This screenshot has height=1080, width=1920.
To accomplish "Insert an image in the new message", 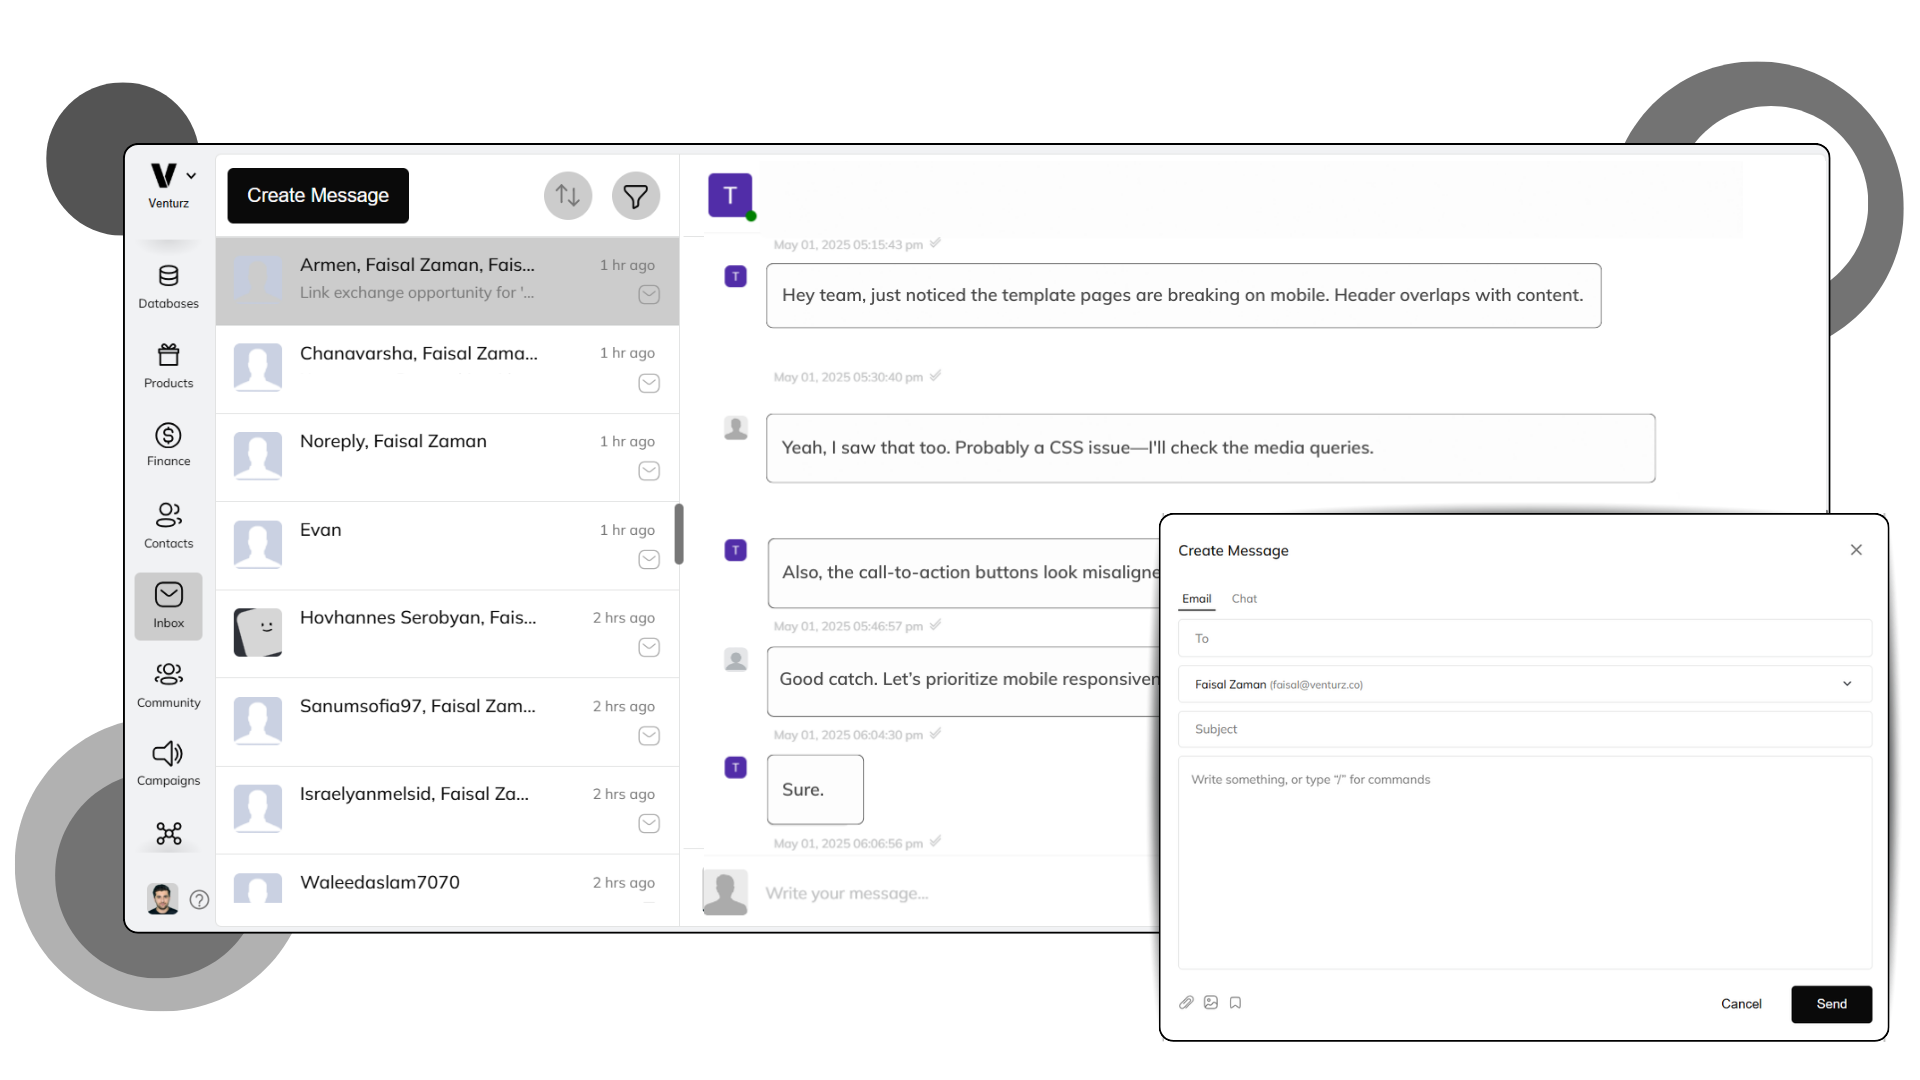I will click(1210, 1002).
